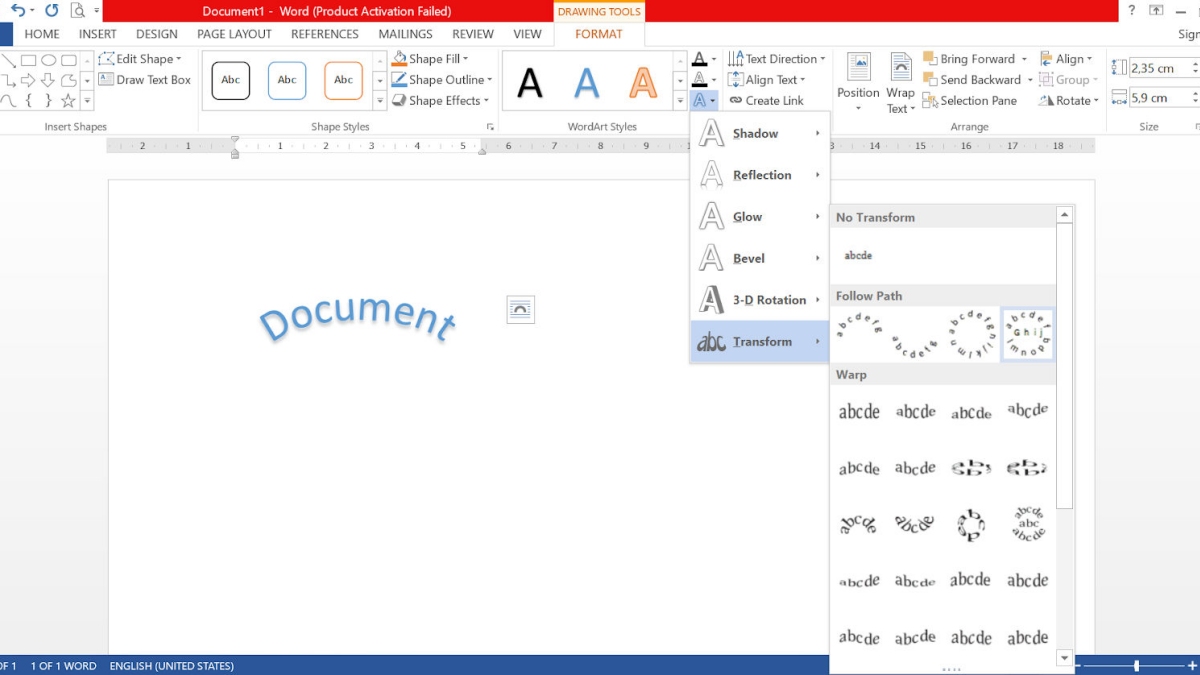Screen dimensions: 1200x675
Task: Click the Create Link button
Action: 766,101
